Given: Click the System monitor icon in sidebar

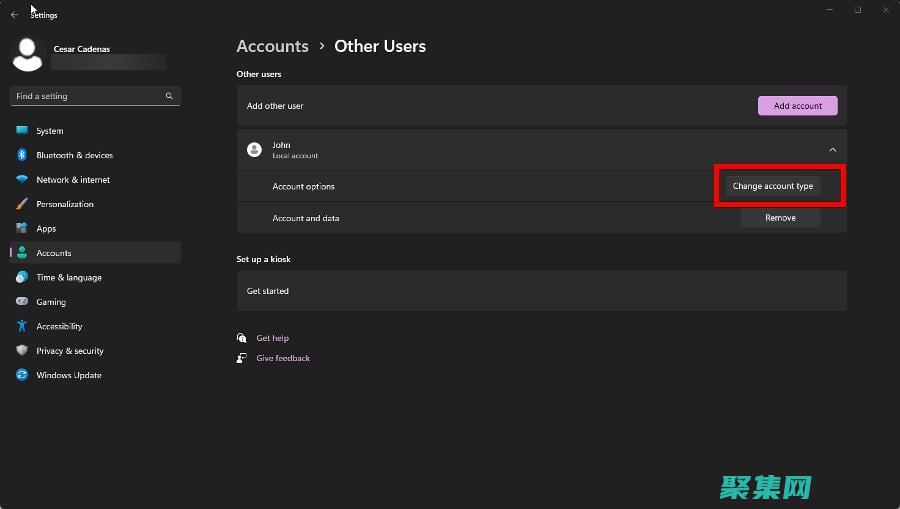Looking at the screenshot, I should (22, 131).
